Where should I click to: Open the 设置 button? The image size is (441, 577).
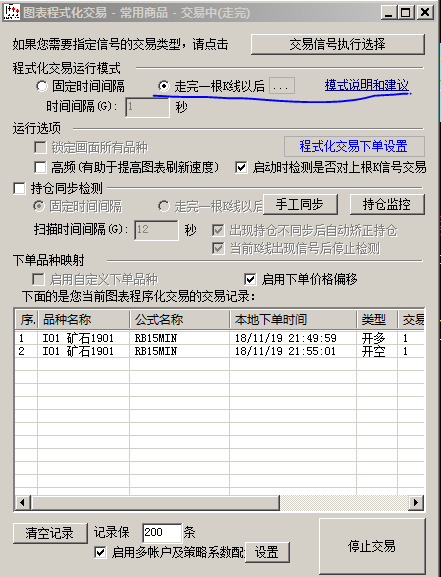(x=267, y=552)
